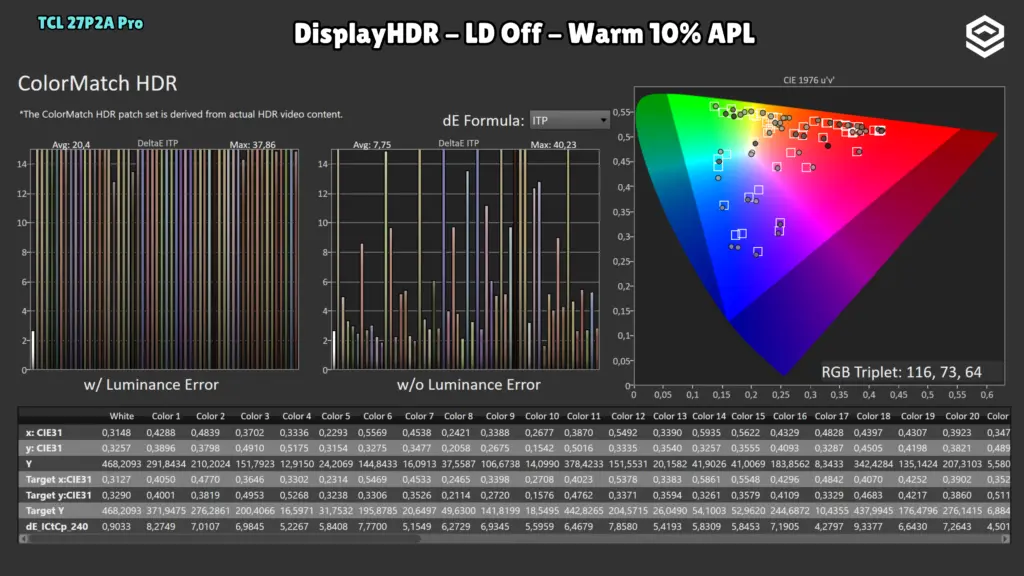
Task: Click the cell value '207,3103'
Action: click(962, 464)
